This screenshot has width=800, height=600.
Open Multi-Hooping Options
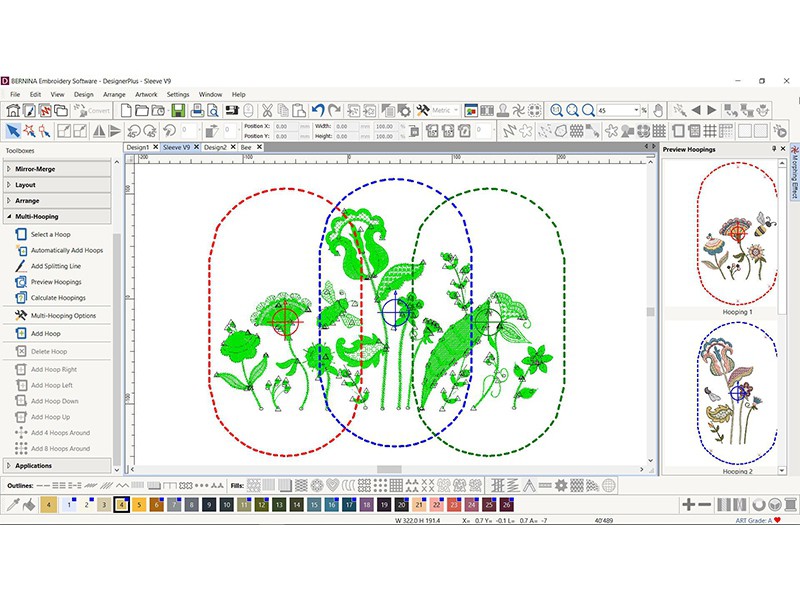pyautogui.click(x=62, y=316)
